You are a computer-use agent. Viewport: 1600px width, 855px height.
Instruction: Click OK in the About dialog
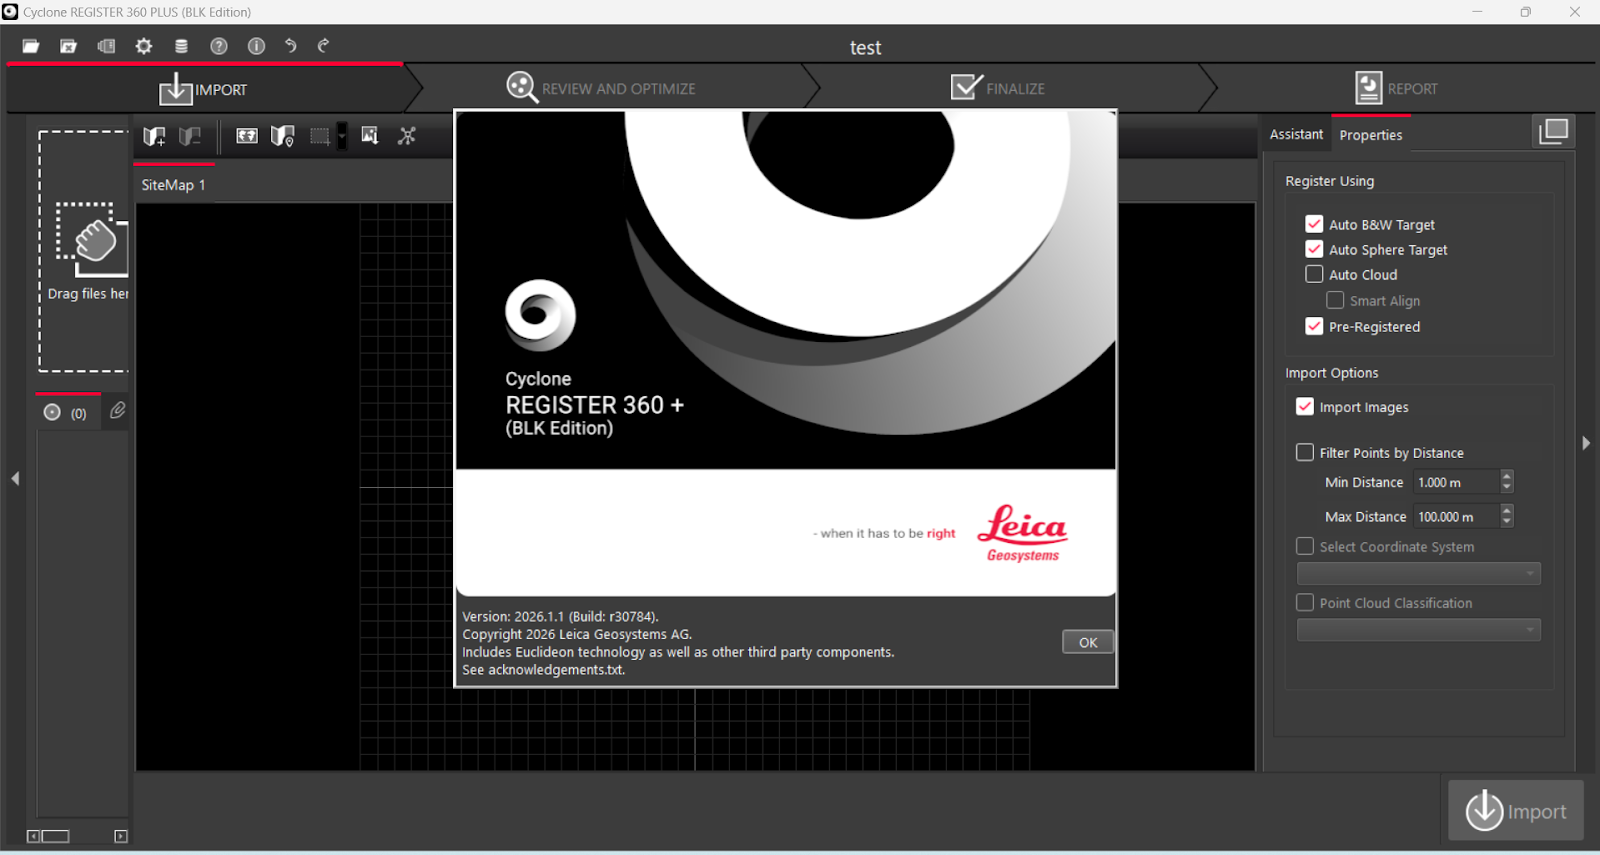tap(1088, 642)
